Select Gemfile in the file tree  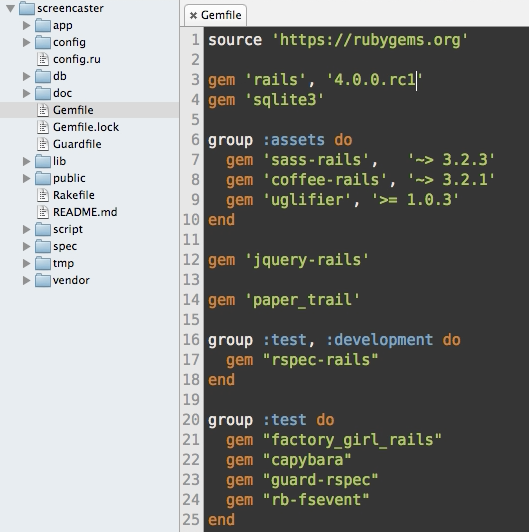coord(73,110)
